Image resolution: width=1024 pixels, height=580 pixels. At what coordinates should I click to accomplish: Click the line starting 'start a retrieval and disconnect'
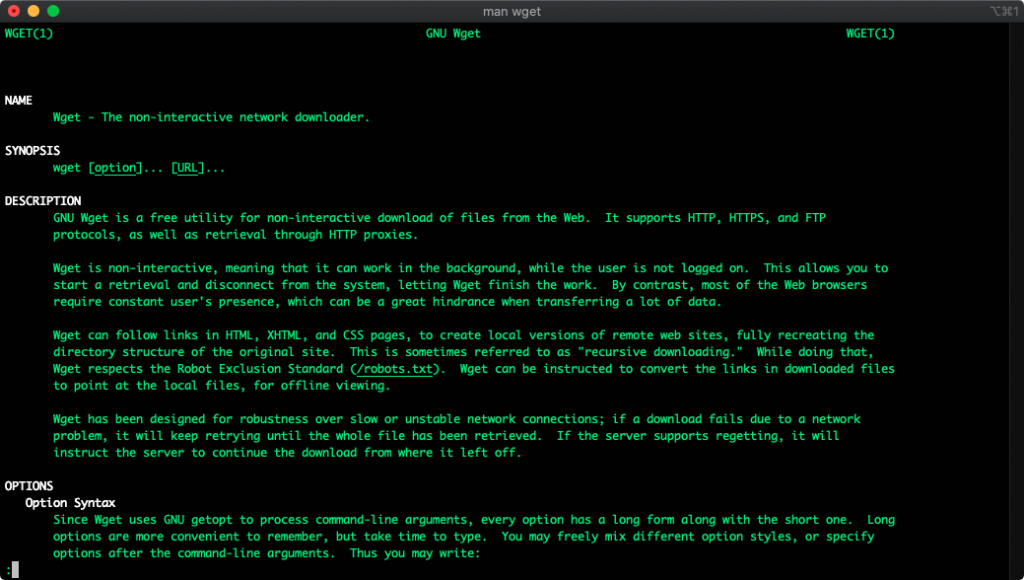pyautogui.click(x=460, y=285)
